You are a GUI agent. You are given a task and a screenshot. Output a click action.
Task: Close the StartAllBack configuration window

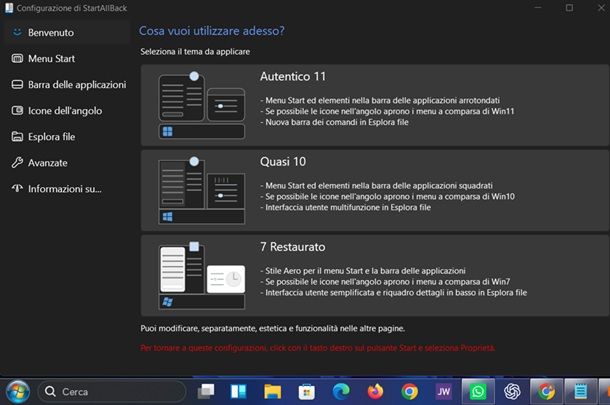click(x=600, y=8)
